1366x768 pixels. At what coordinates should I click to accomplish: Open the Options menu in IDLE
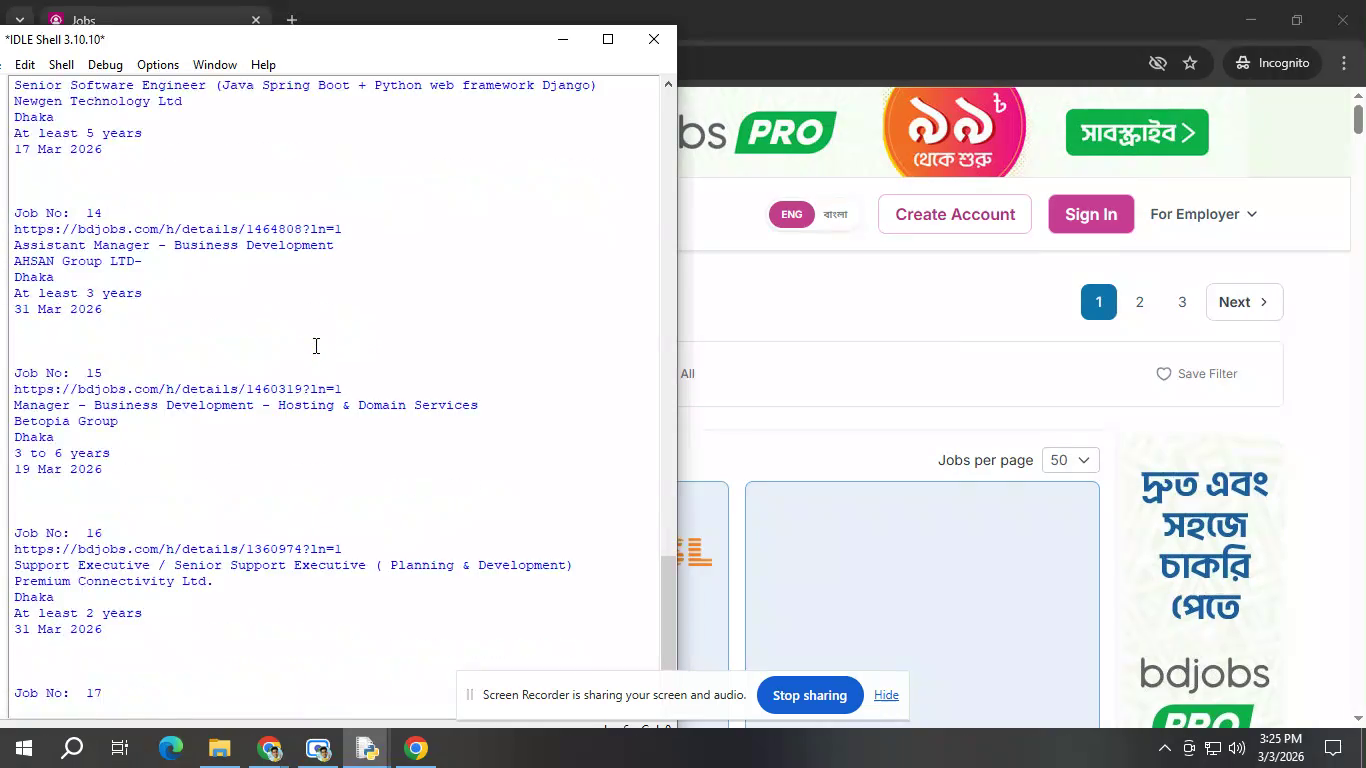pyautogui.click(x=158, y=65)
